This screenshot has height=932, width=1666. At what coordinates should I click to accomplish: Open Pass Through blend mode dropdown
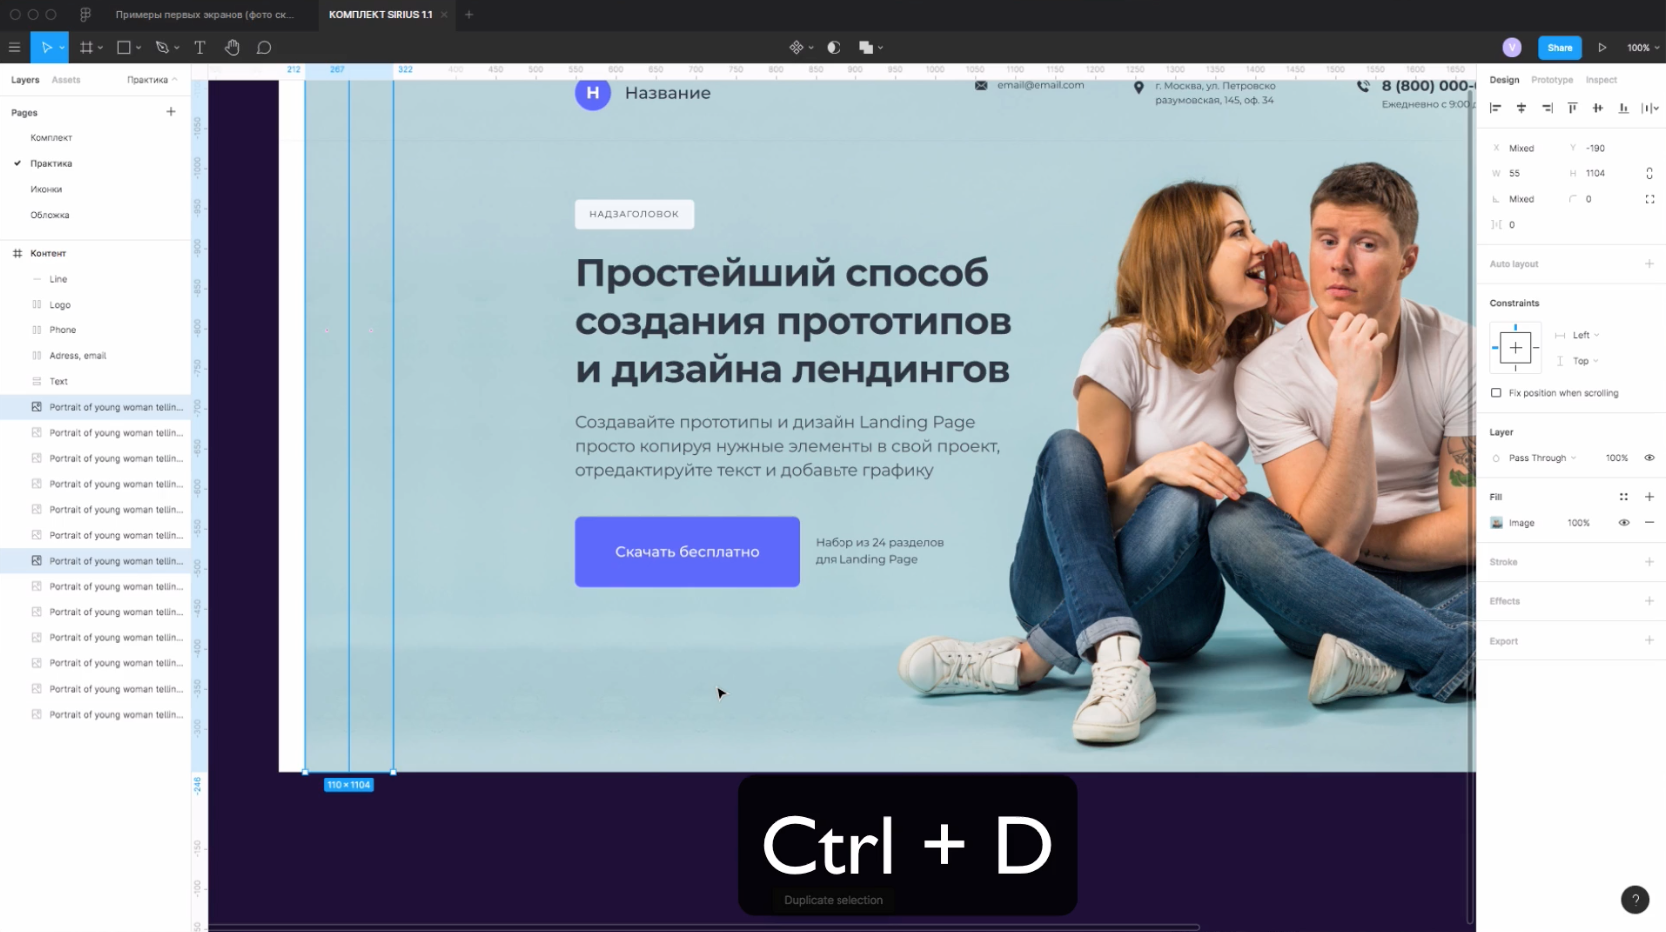pos(1542,458)
